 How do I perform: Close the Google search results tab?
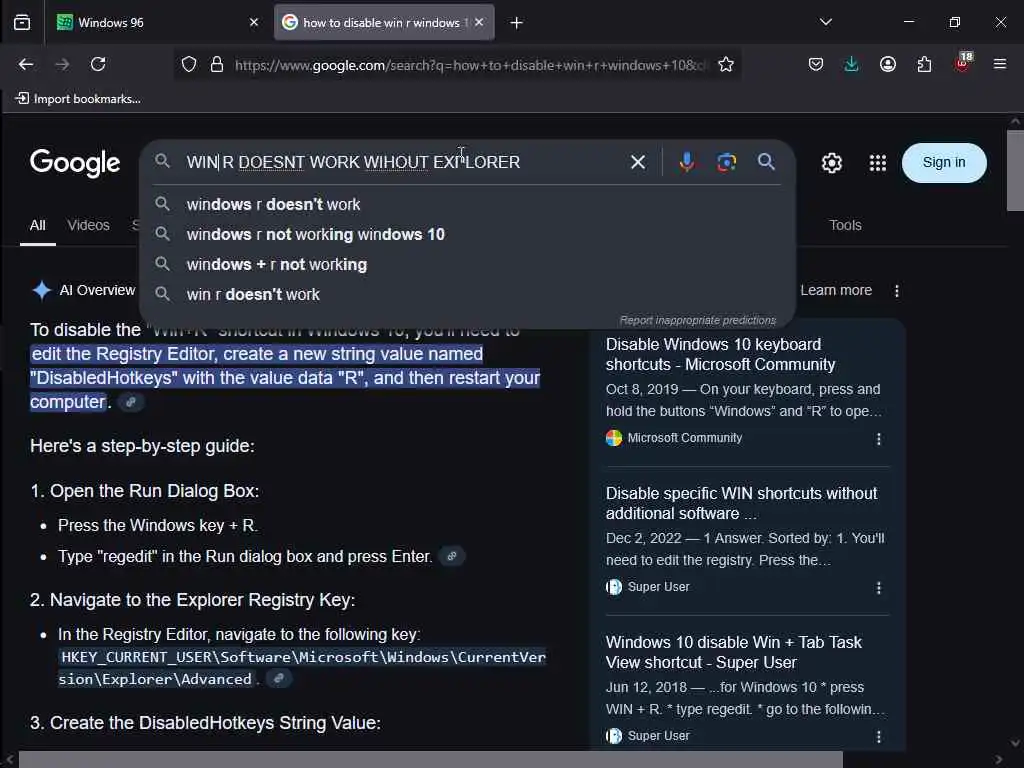tap(479, 22)
